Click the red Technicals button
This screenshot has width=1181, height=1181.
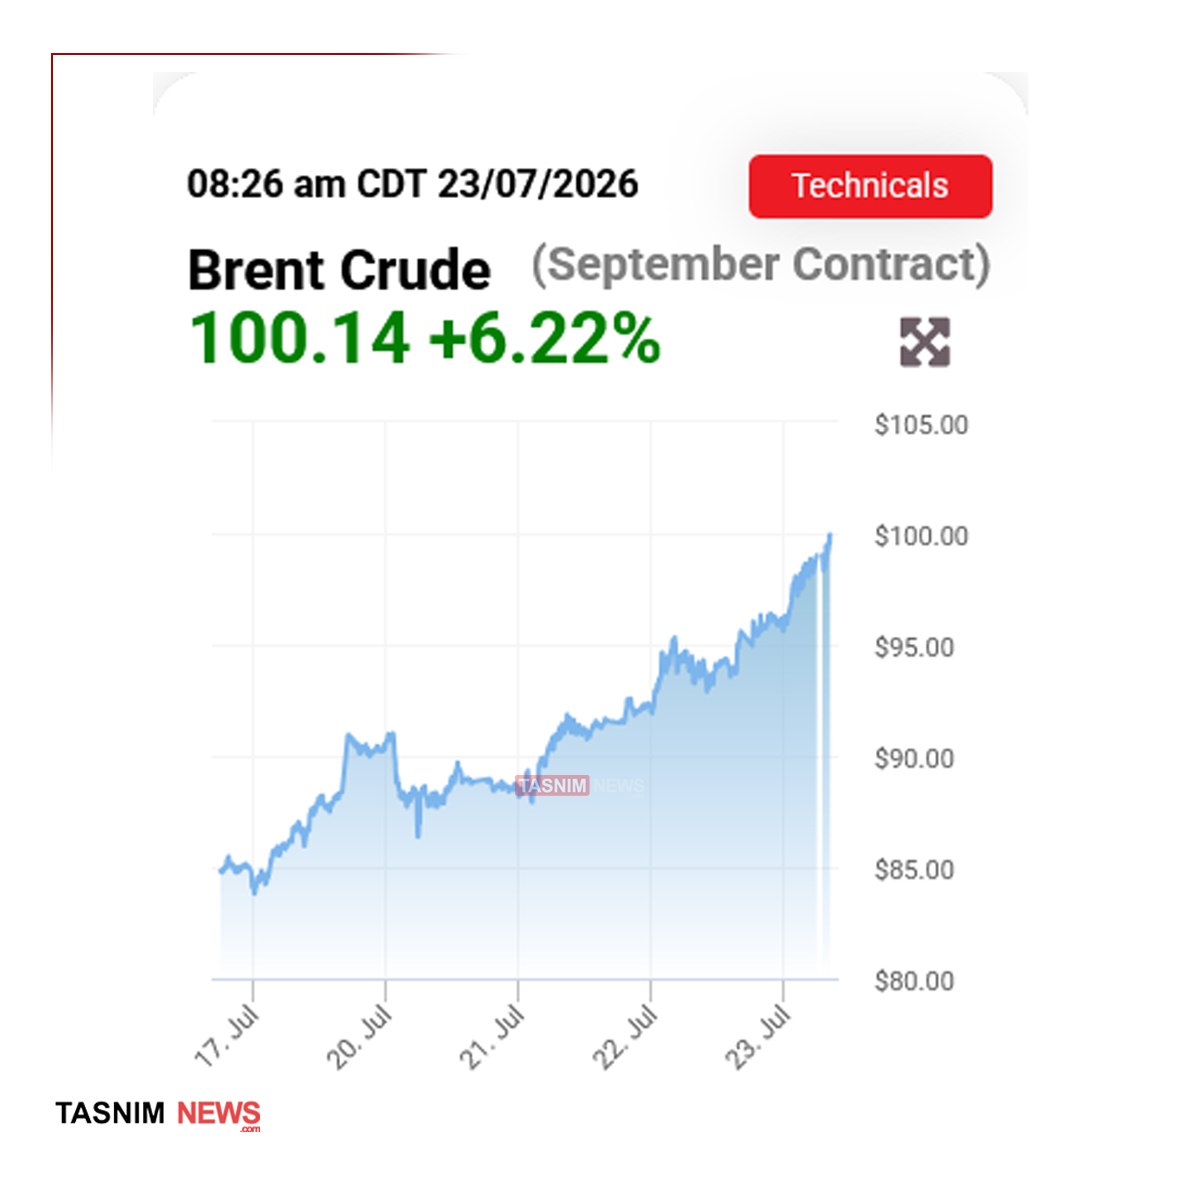pyautogui.click(x=870, y=186)
